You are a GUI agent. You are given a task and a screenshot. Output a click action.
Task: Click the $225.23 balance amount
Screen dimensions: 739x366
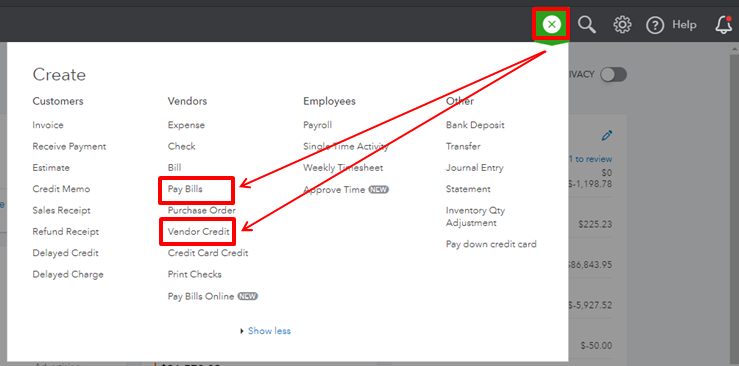[595, 225]
